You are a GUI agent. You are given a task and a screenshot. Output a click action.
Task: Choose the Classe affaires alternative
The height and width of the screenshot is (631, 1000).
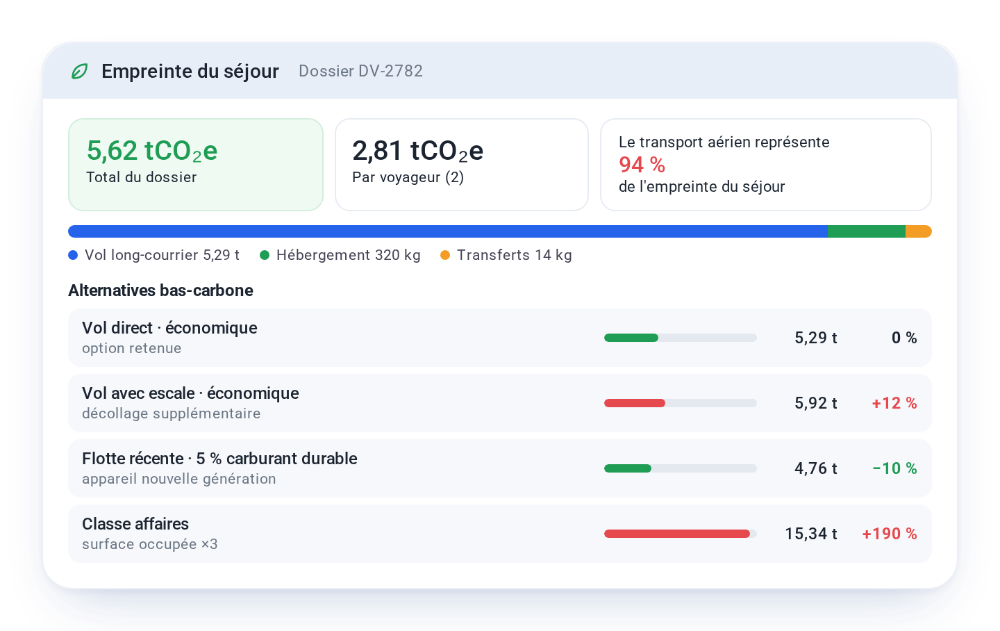coord(500,533)
